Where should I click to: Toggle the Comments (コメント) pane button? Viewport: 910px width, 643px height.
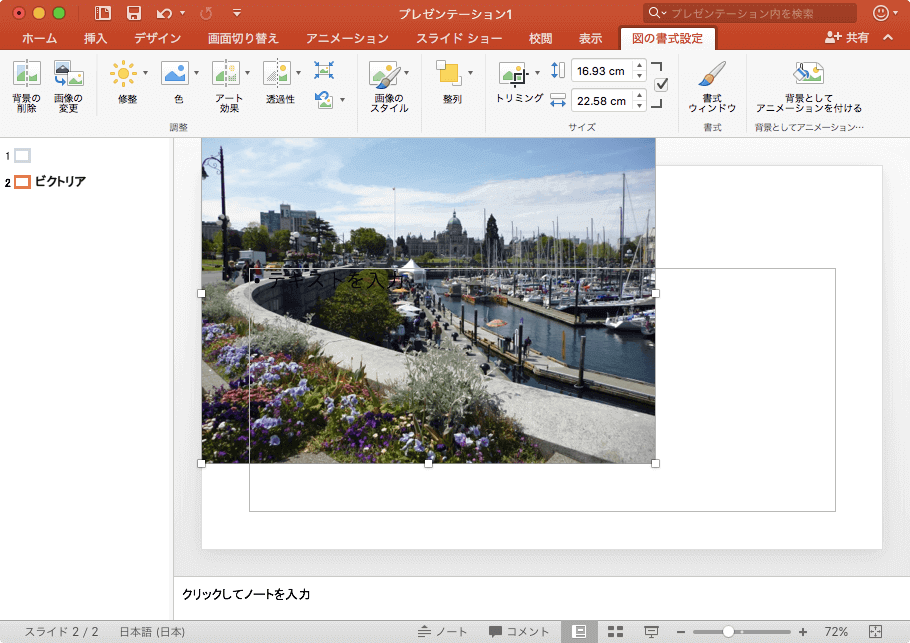click(x=519, y=631)
